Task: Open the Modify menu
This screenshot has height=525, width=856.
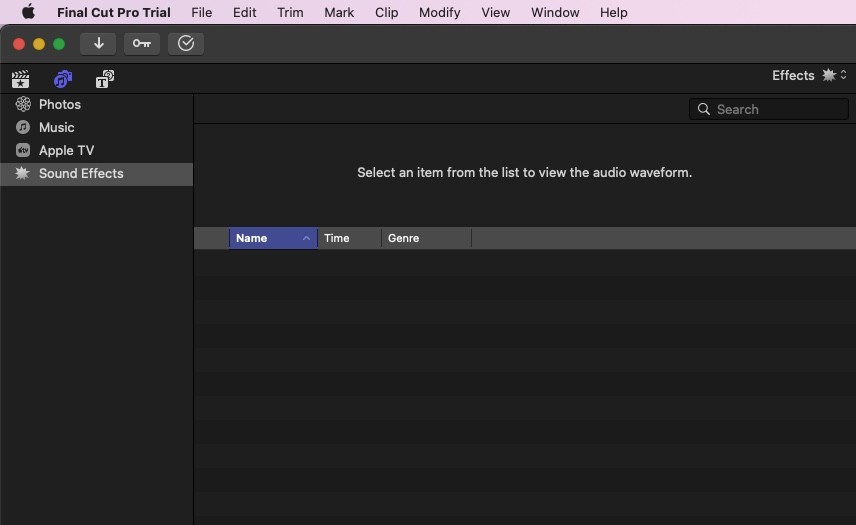Action: 439,12
